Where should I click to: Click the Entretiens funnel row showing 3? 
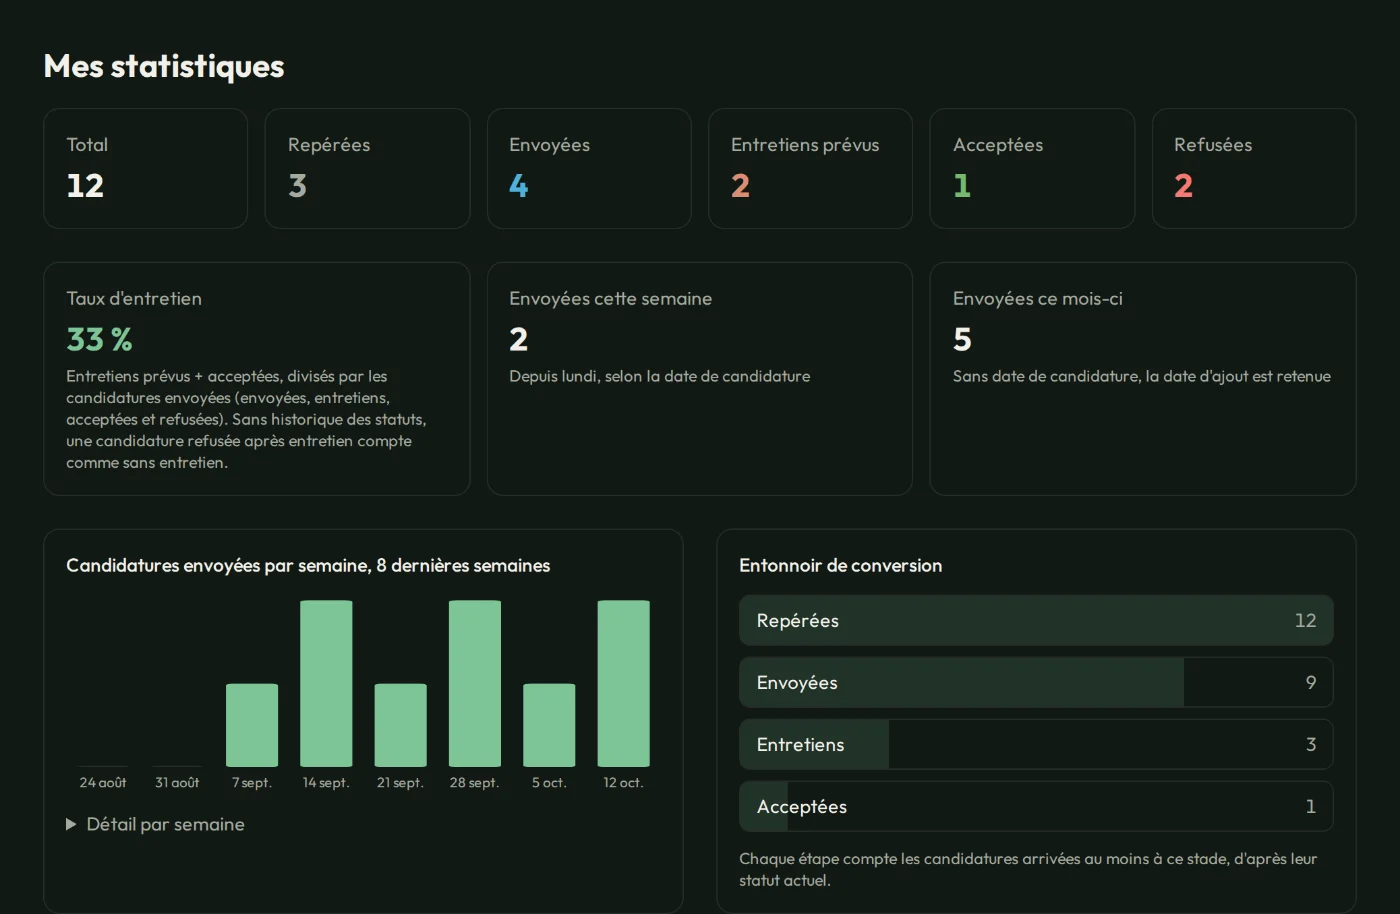(1036, 744)
